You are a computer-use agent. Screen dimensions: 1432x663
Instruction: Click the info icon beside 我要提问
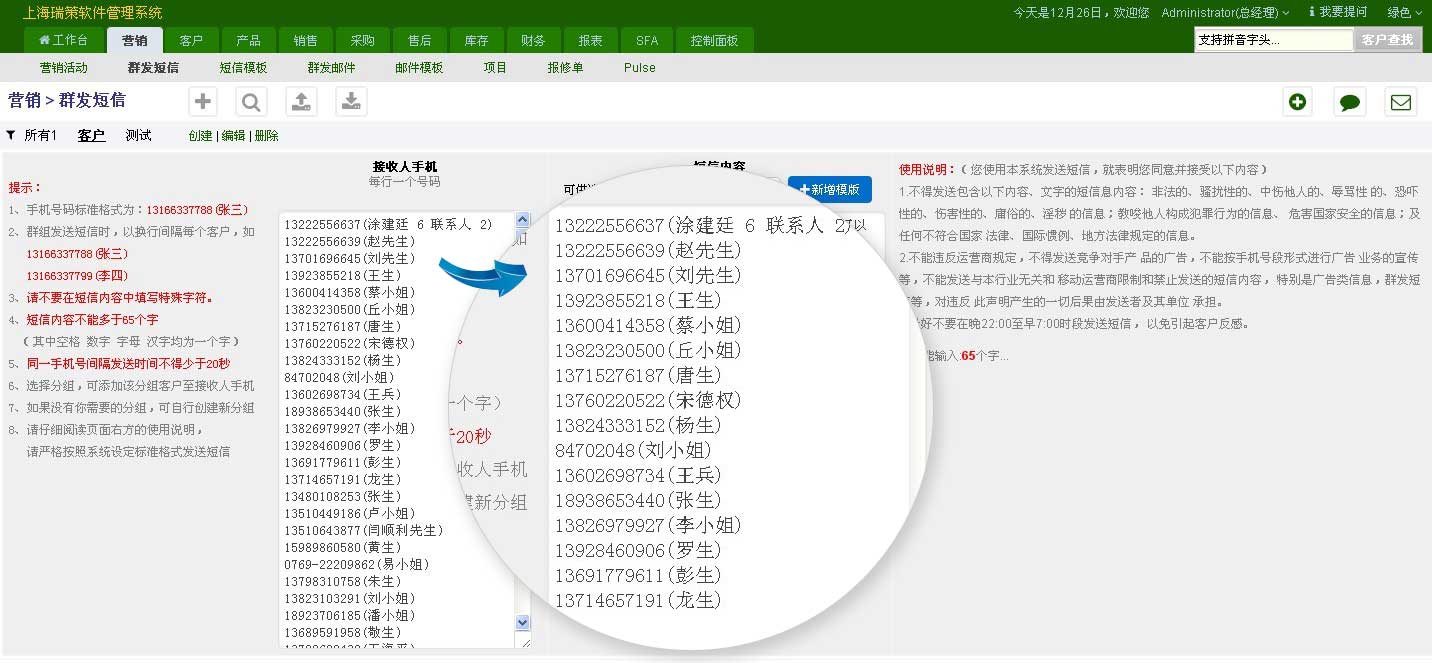(x=1314, y=12)
